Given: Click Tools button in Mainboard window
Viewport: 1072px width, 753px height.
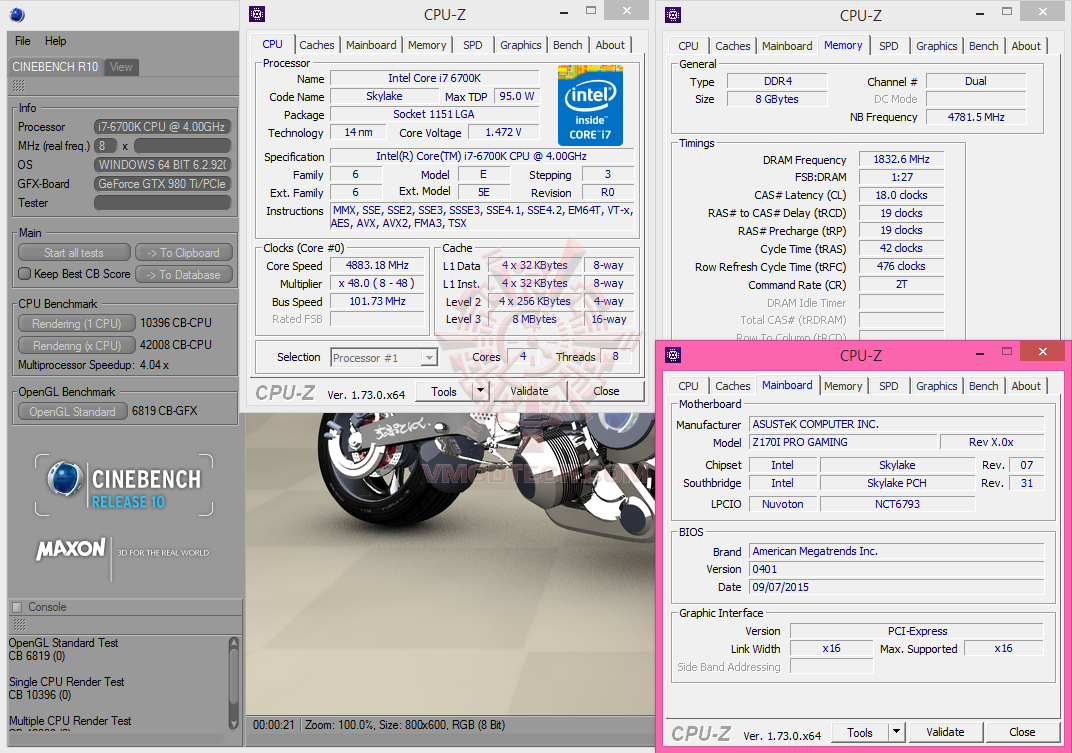Looking at the screenshot, I should (x=859, y=732).
